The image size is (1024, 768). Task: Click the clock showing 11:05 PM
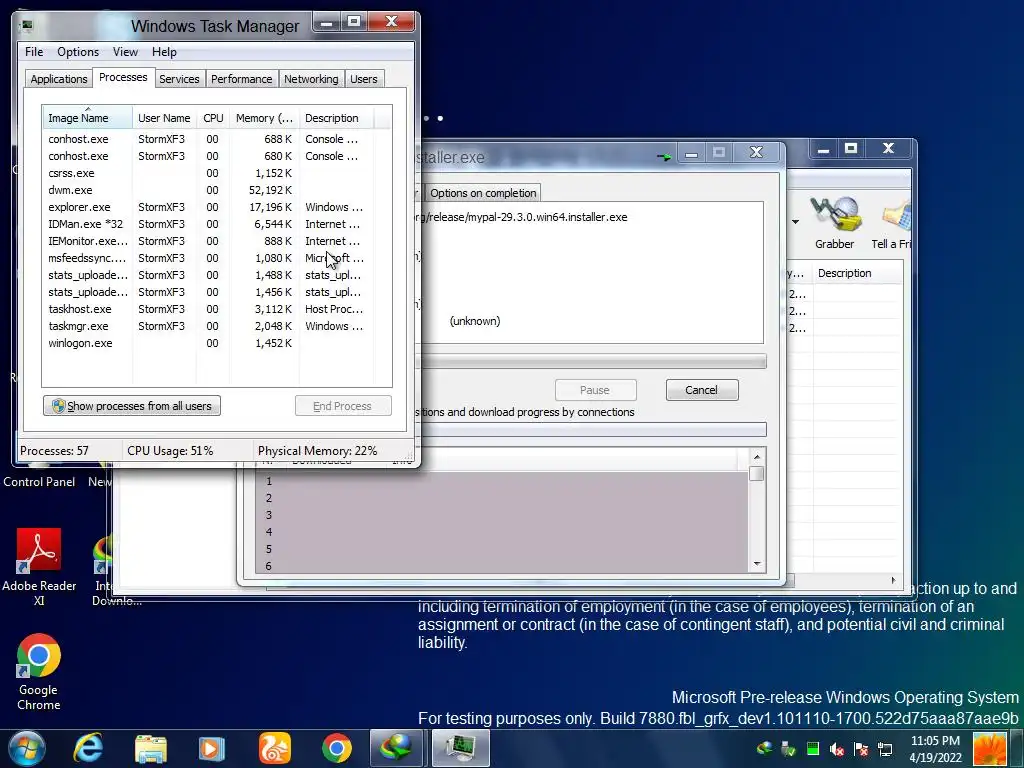[935, 749]
